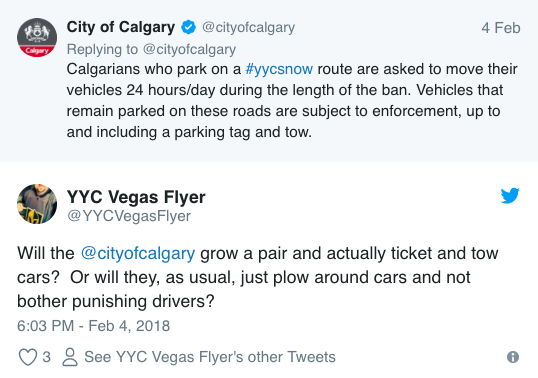Click the @cityofcalgary mention in the reply tweet
This screenshot has width=538, height=378.
[138, 253]
